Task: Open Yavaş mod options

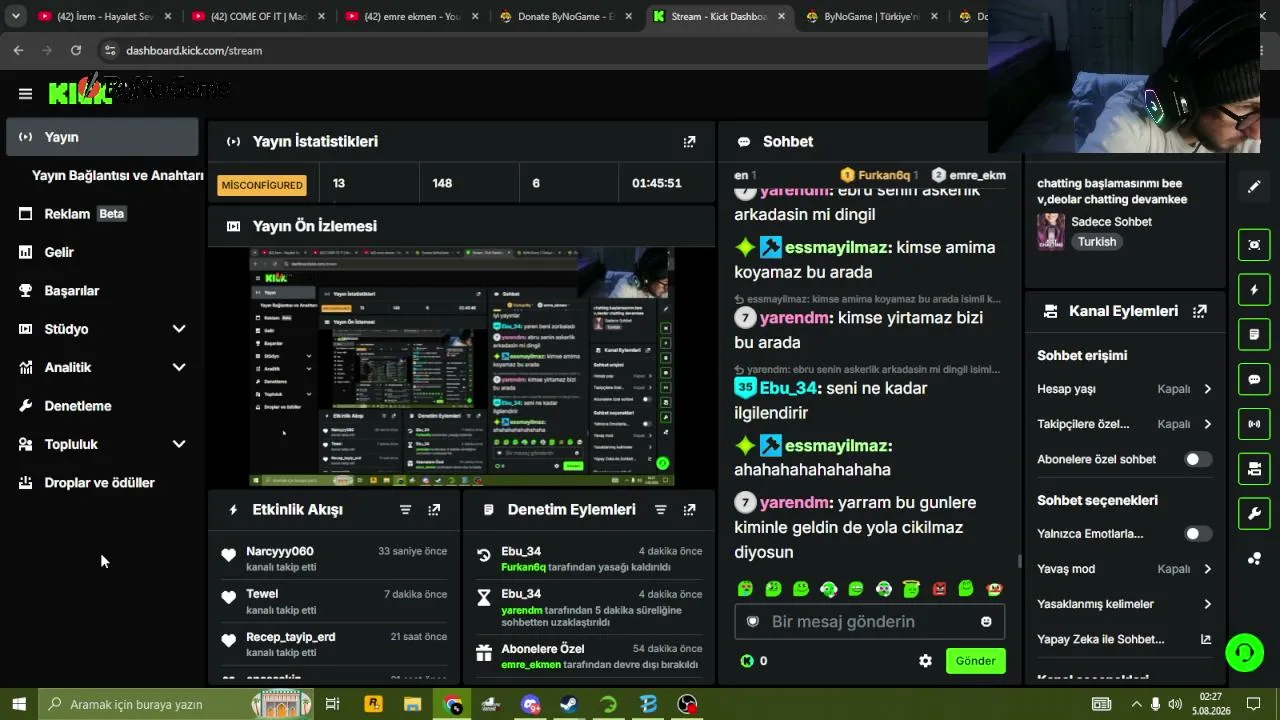Action: point(1124,569)
